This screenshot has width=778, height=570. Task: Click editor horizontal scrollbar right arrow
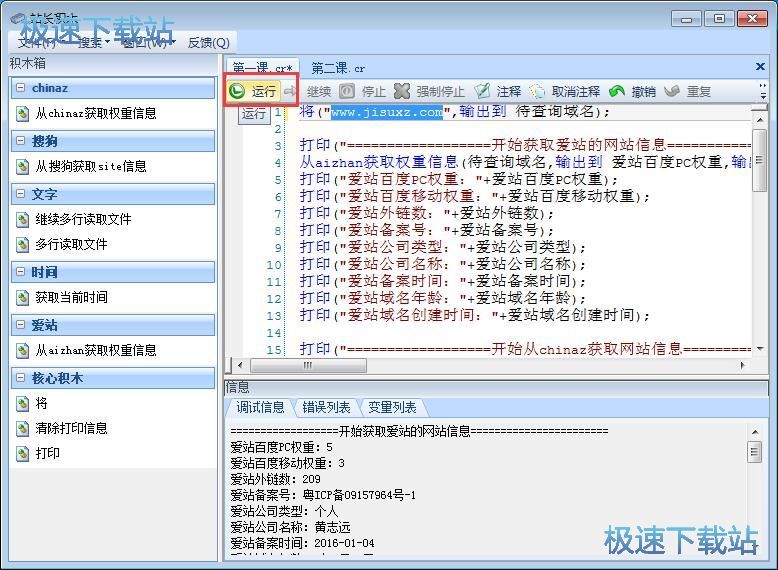coord(742,366)
